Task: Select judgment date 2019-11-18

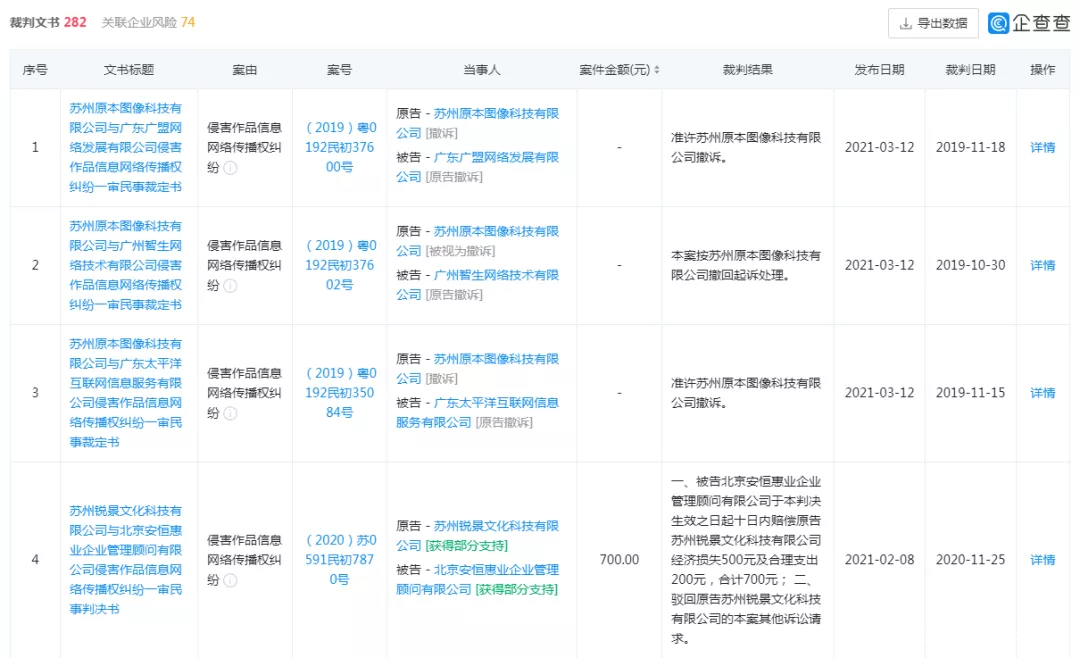Action: point(970,147)
